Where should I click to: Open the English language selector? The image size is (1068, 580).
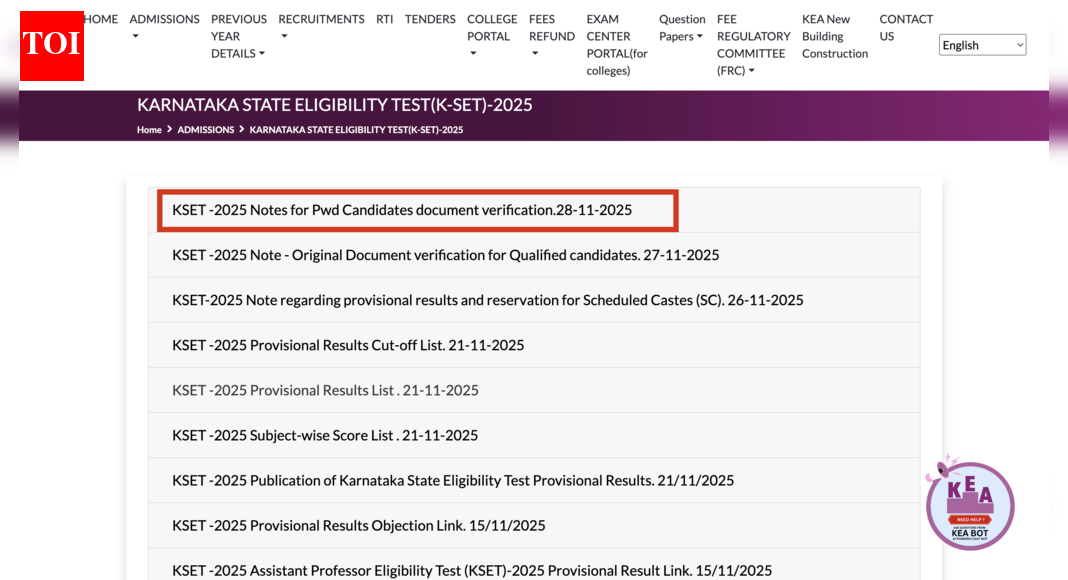pos(981,44)
